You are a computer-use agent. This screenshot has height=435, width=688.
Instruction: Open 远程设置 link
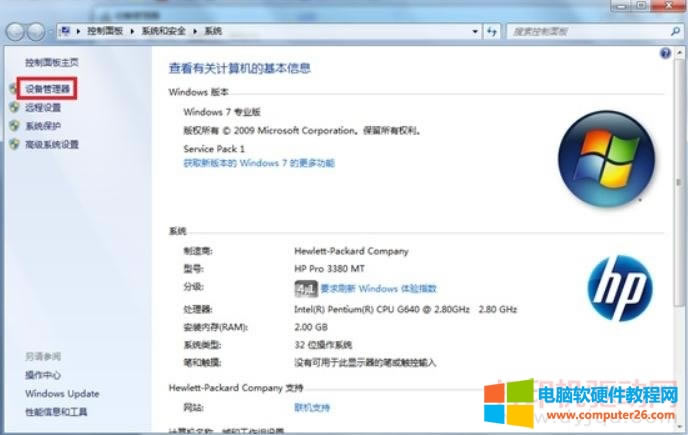[x=43, y=108]
